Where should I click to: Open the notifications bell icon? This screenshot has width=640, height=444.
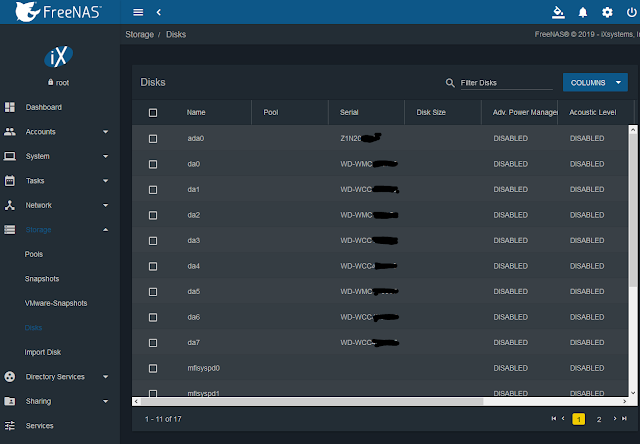[x=583, y=12]
